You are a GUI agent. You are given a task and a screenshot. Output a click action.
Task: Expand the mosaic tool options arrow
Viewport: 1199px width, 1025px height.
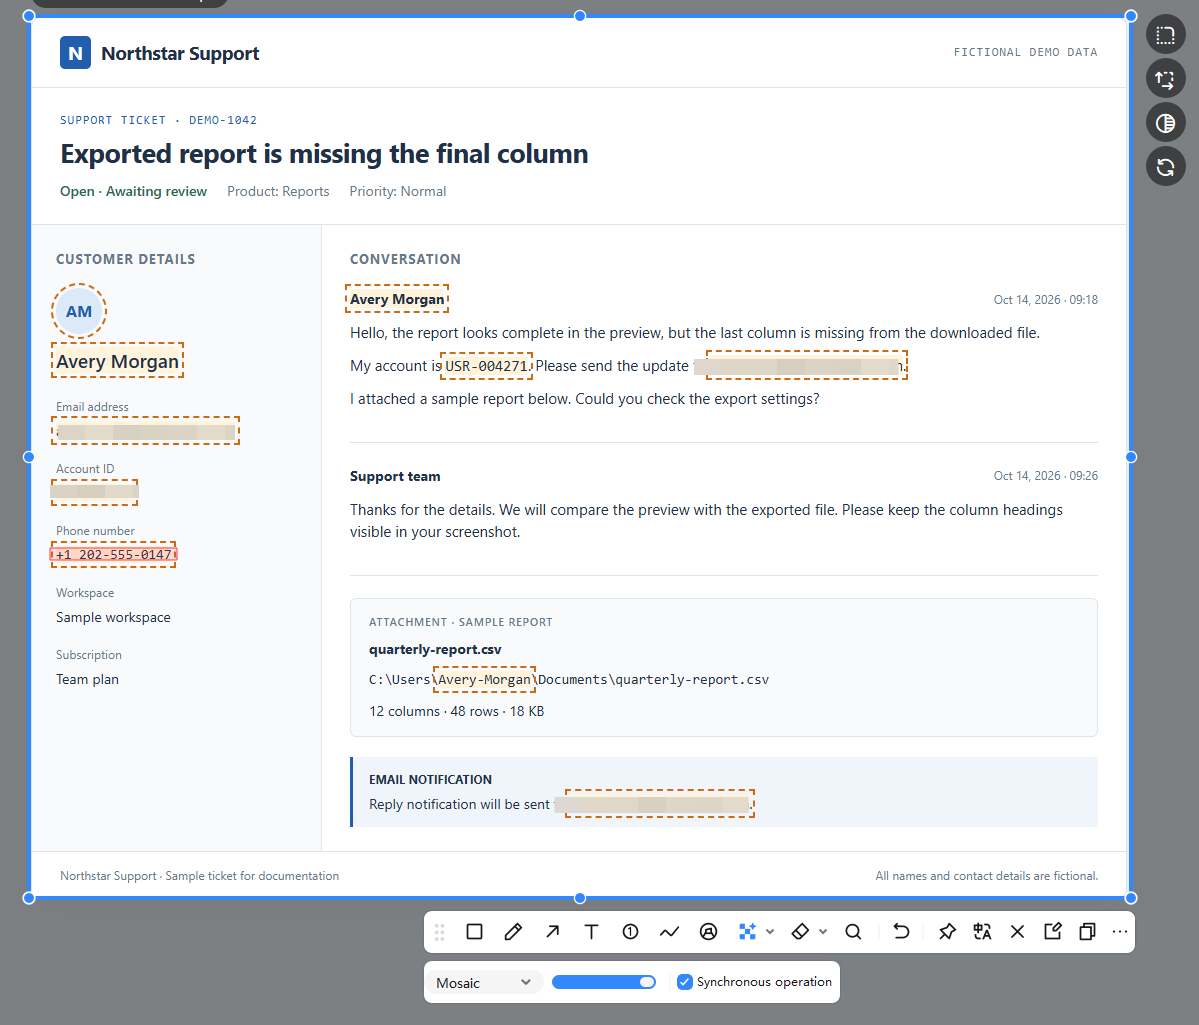770,931
